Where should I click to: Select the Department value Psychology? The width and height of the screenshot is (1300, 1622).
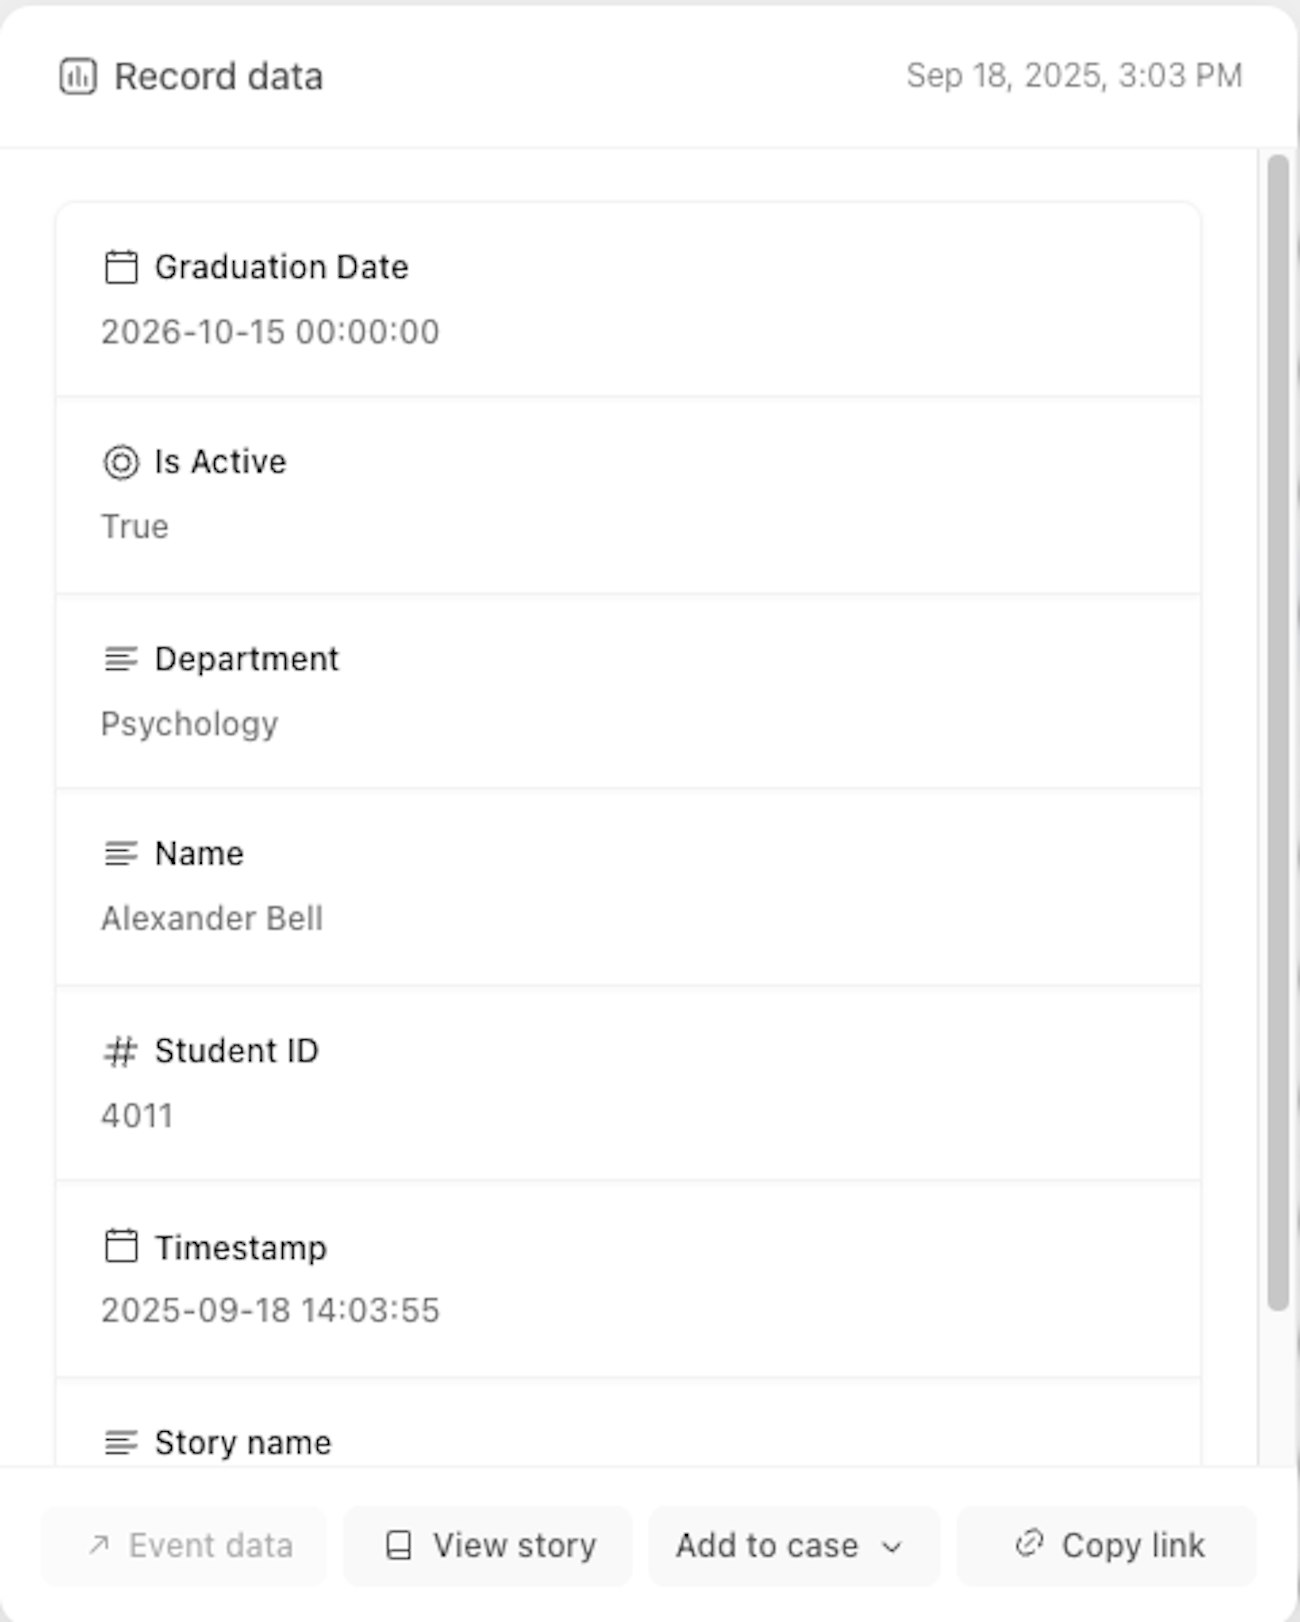pyautogui.click(x=190, y=724)
